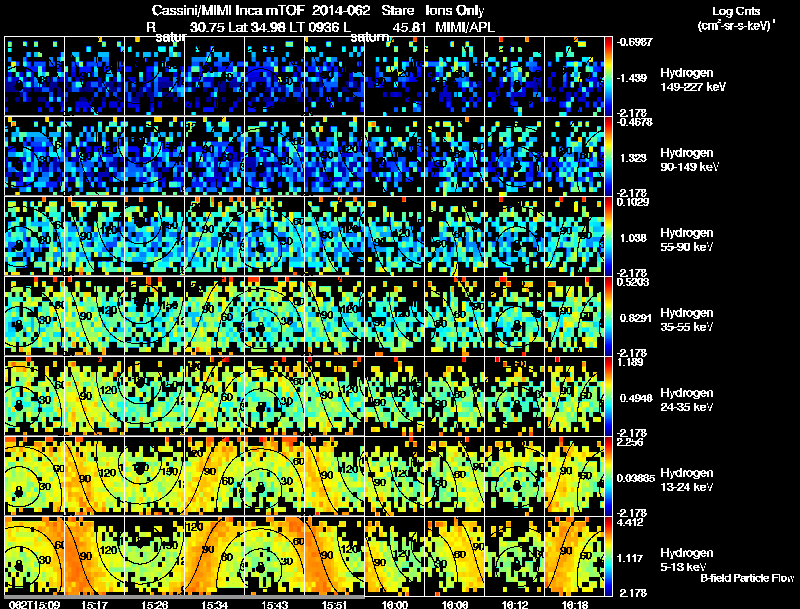Click the '062T15:09' time label
The image size is (800, 609).
(34, 604)
